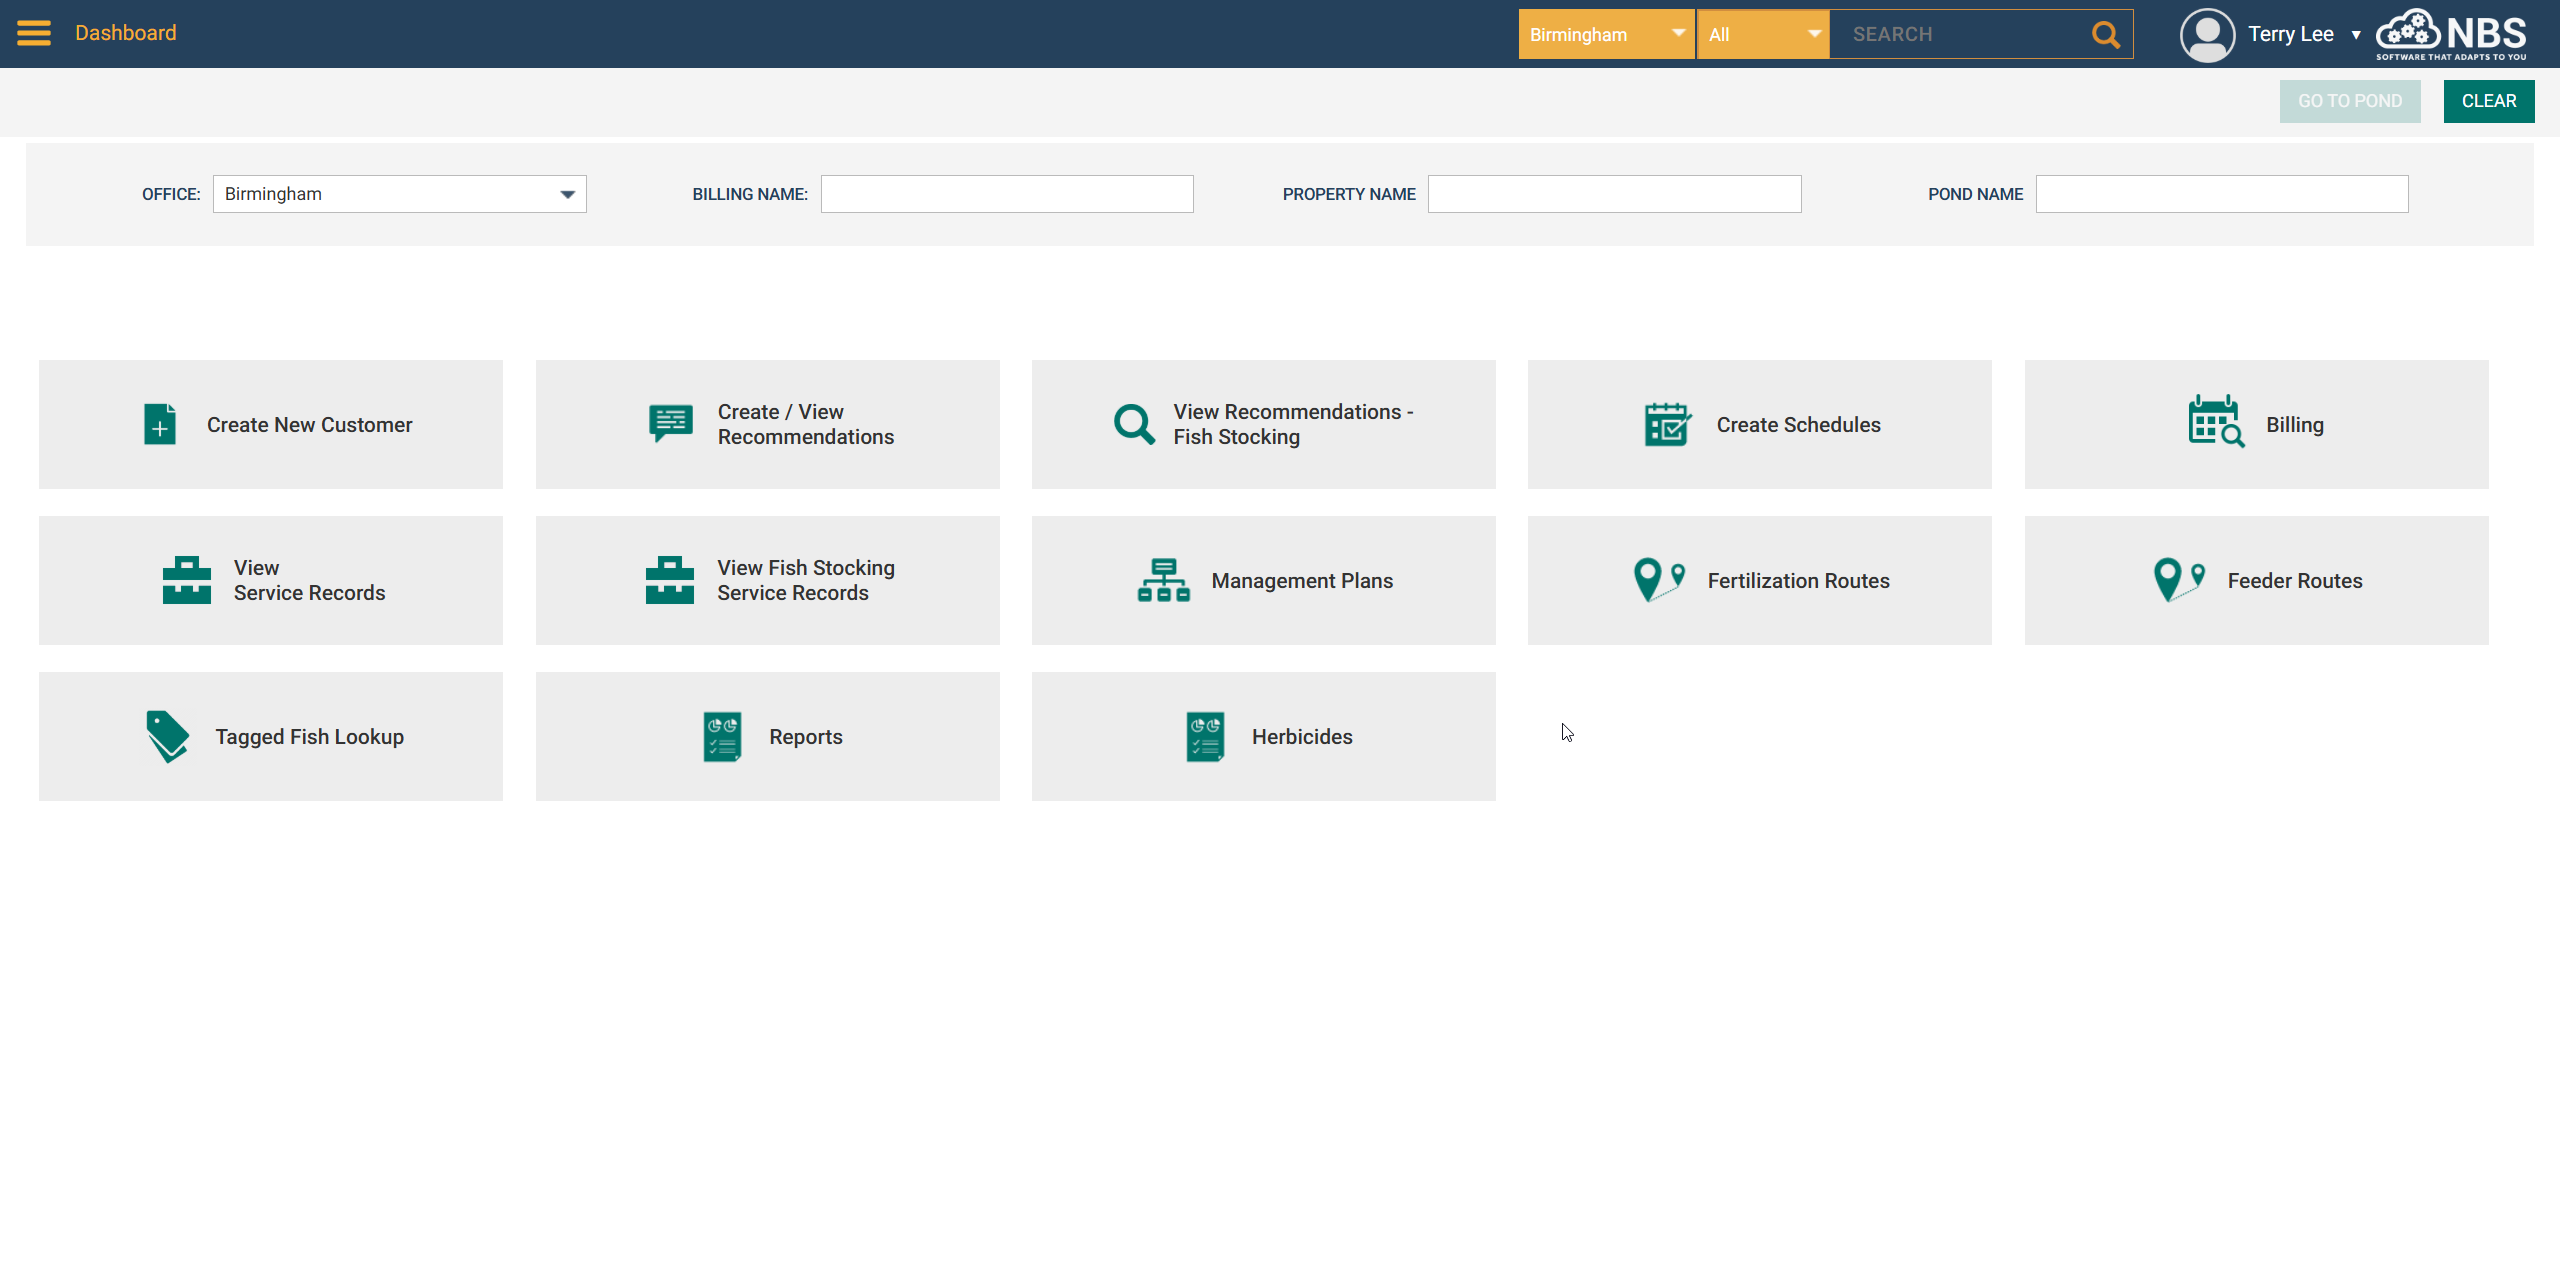Click the BILLING NAME input field
The image size is (2560, 1279).
pyautogui.click(x=1007, y=194)
